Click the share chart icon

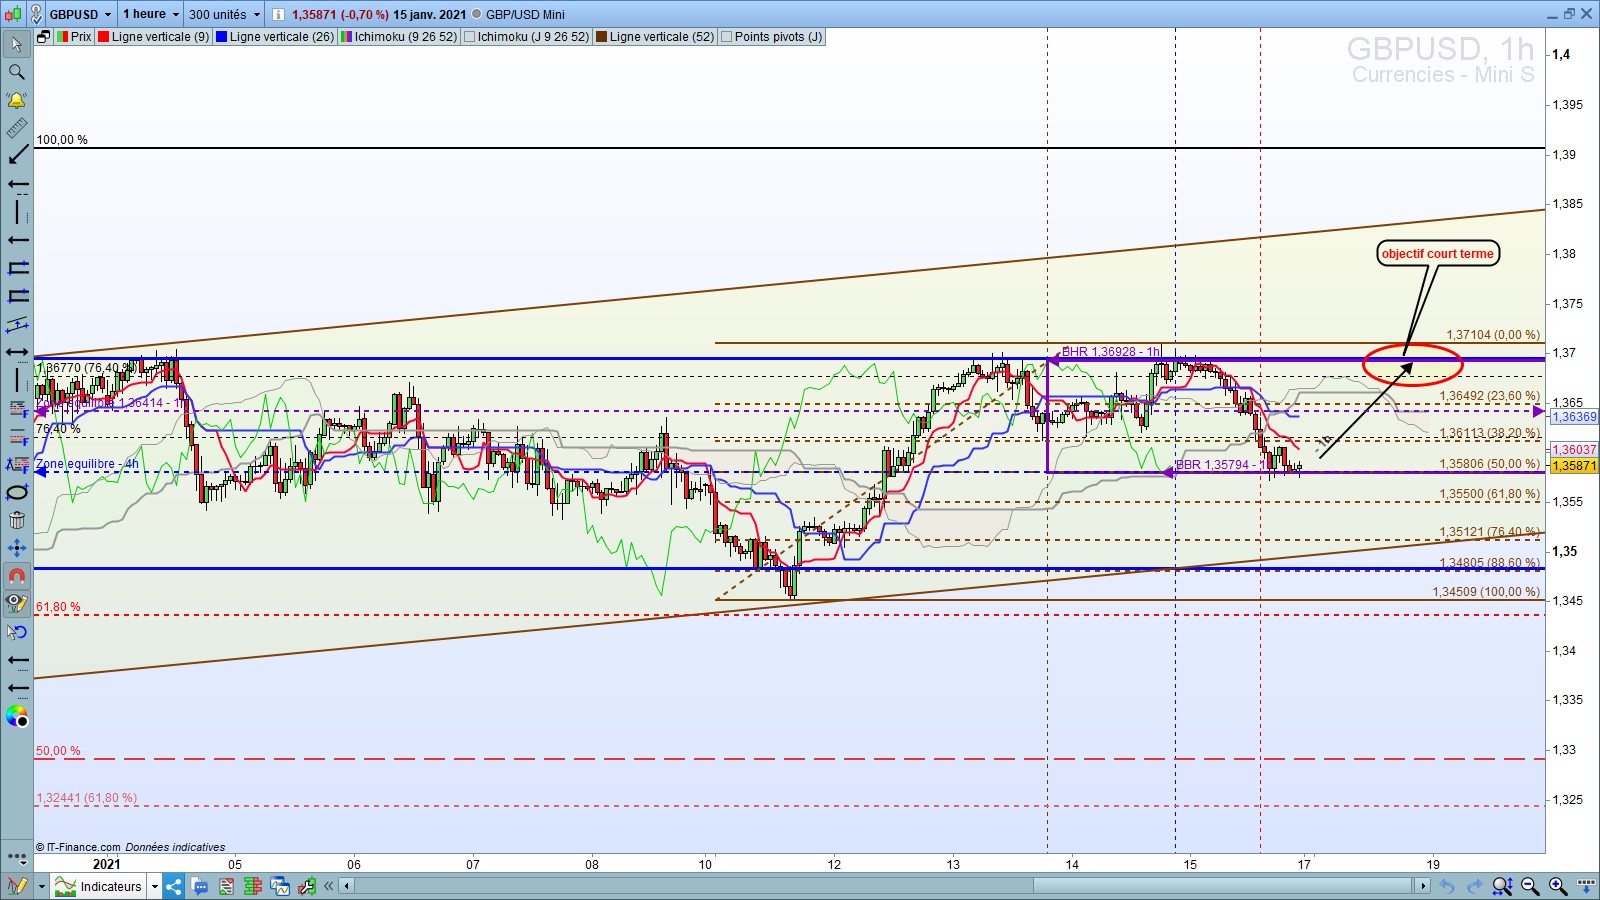pyautogui.click(x=174, y=886)
